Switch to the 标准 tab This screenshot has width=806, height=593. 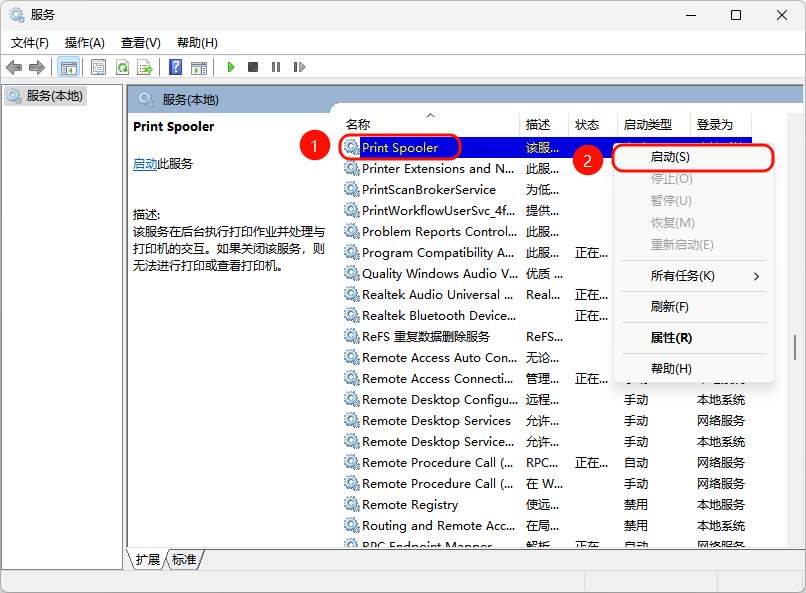184,560
